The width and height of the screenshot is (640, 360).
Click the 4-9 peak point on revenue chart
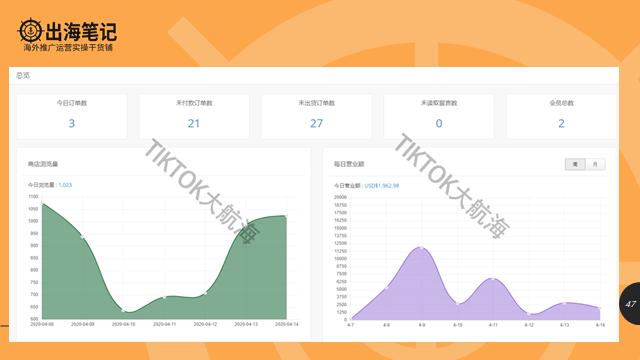tap(422, 248)
